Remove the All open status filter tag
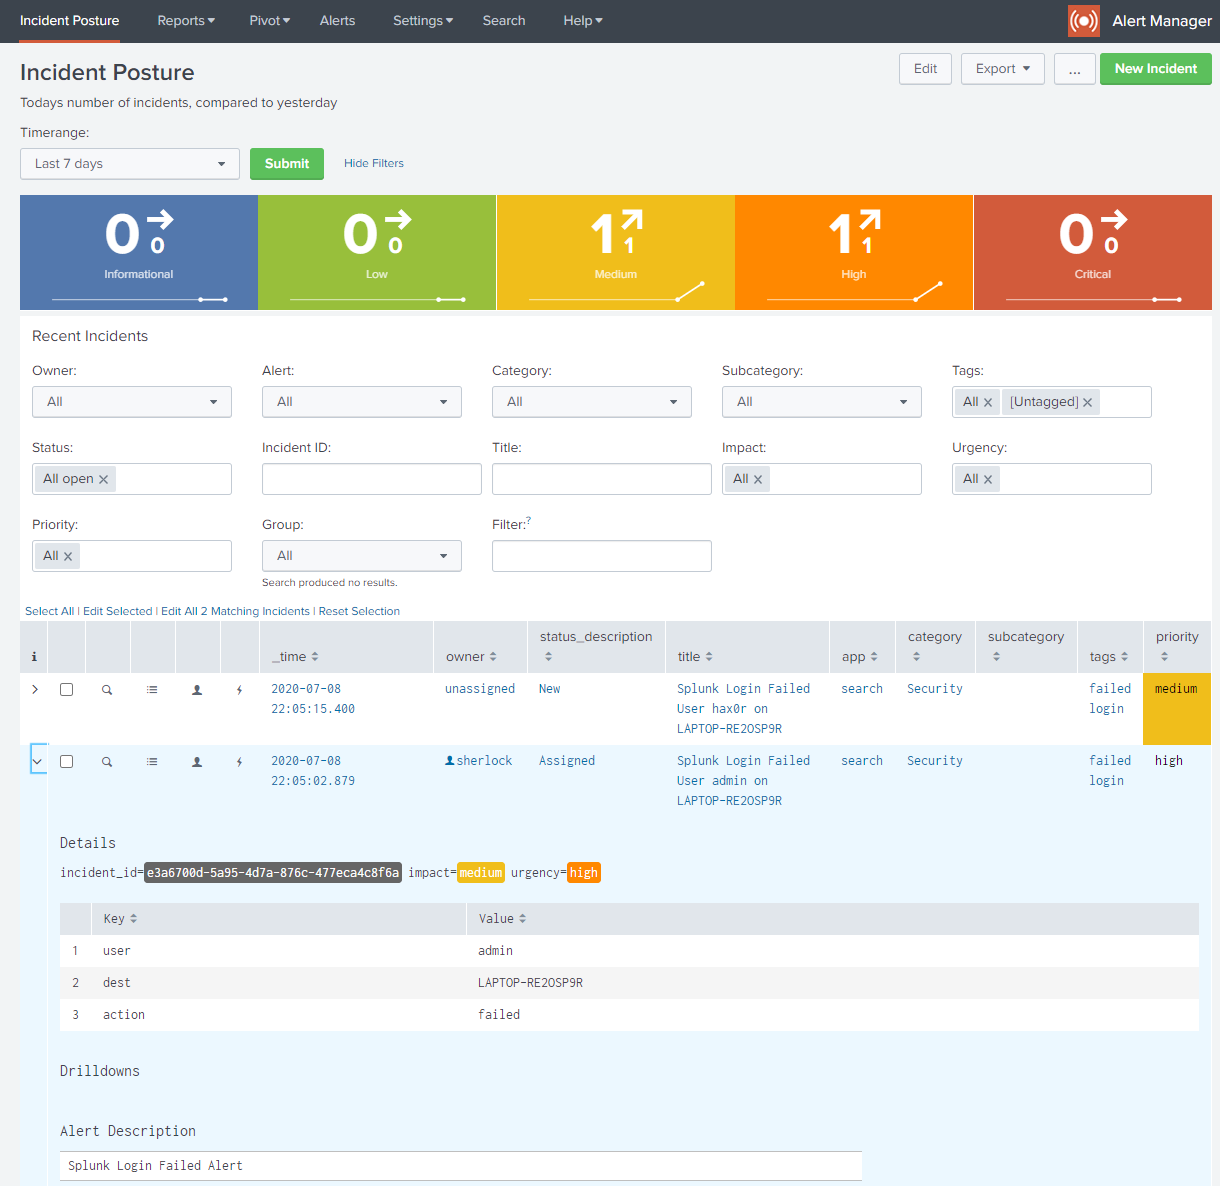This screenshot has height=1186, width=1220. pyautogui.click(x=102, y=478)
